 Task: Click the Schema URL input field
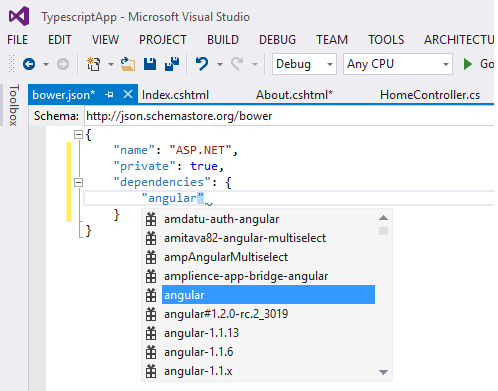289,116
